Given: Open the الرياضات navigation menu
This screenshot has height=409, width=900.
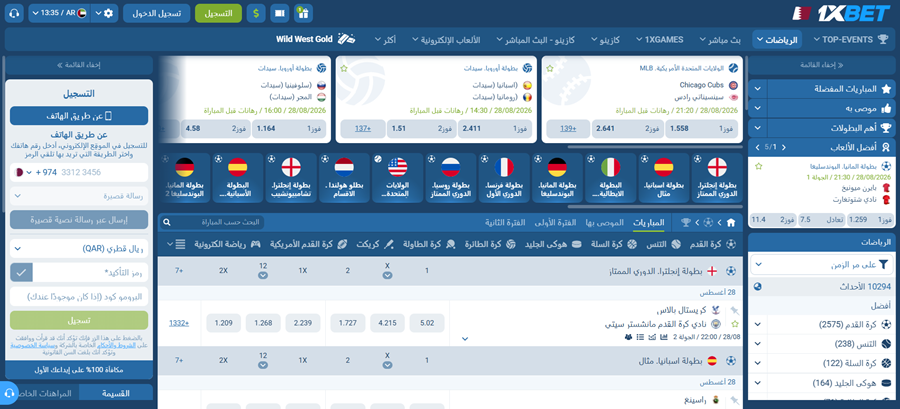Looking at the screenshot, I should pyautogui.click(x=777, y=40).
